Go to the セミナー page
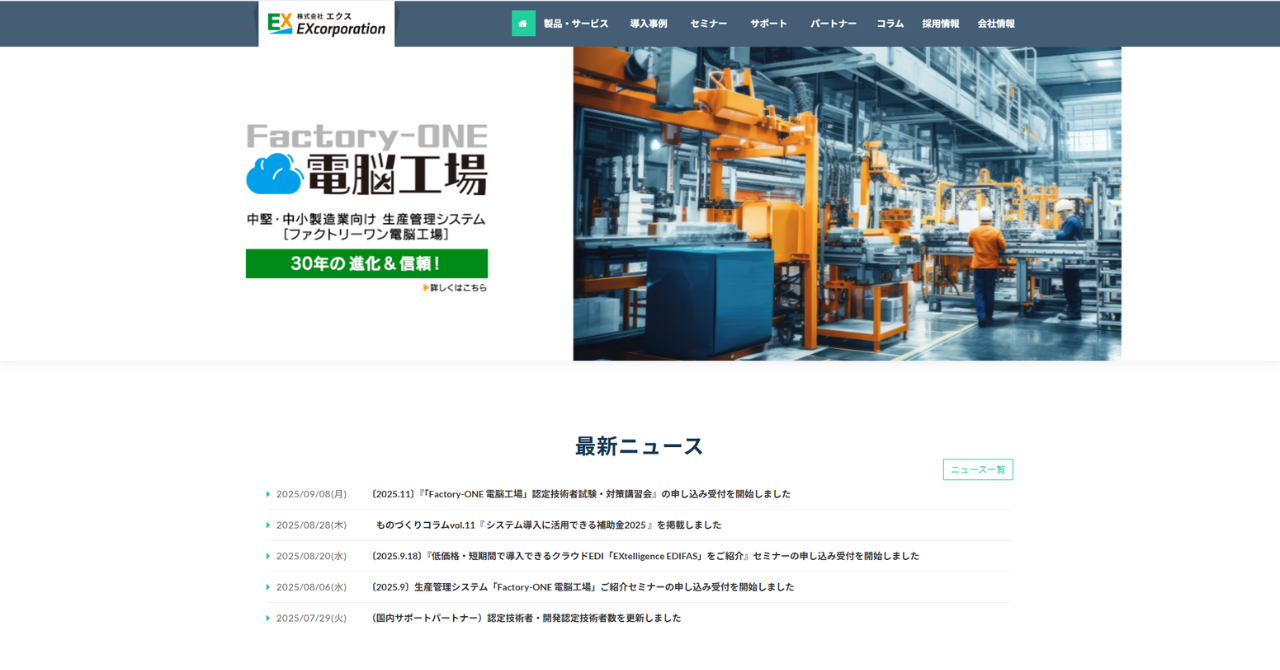 (708, 23)
